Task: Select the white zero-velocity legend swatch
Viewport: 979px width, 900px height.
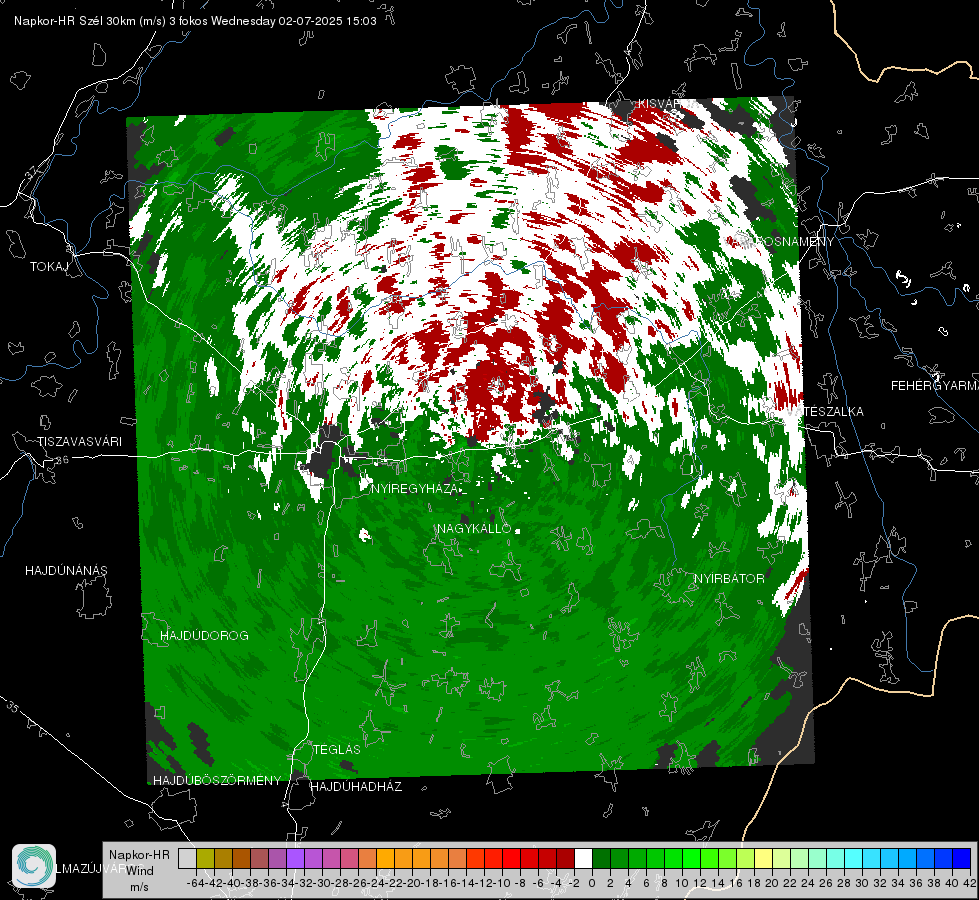Action: tap(583, 858)
